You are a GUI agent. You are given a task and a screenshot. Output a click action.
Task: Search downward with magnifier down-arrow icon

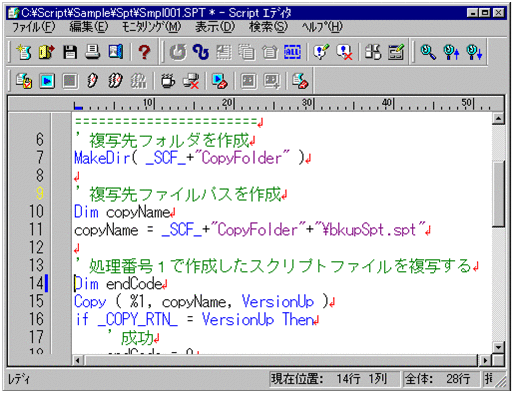[474, 52]
